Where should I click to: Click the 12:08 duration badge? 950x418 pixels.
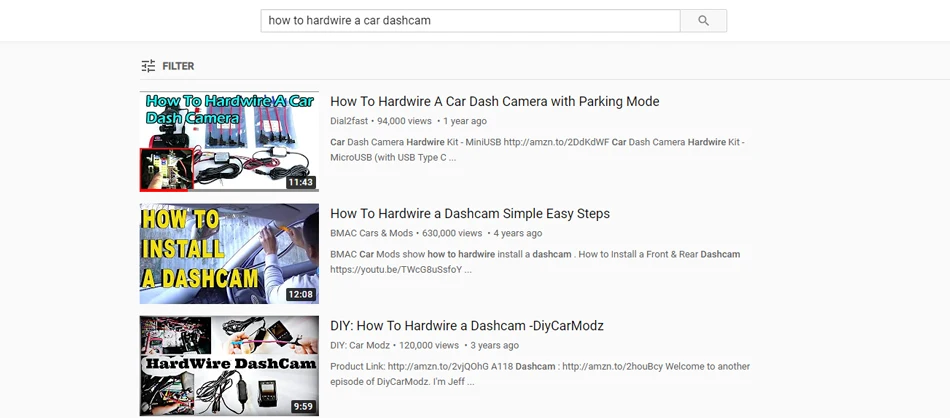tap(301, 294)
